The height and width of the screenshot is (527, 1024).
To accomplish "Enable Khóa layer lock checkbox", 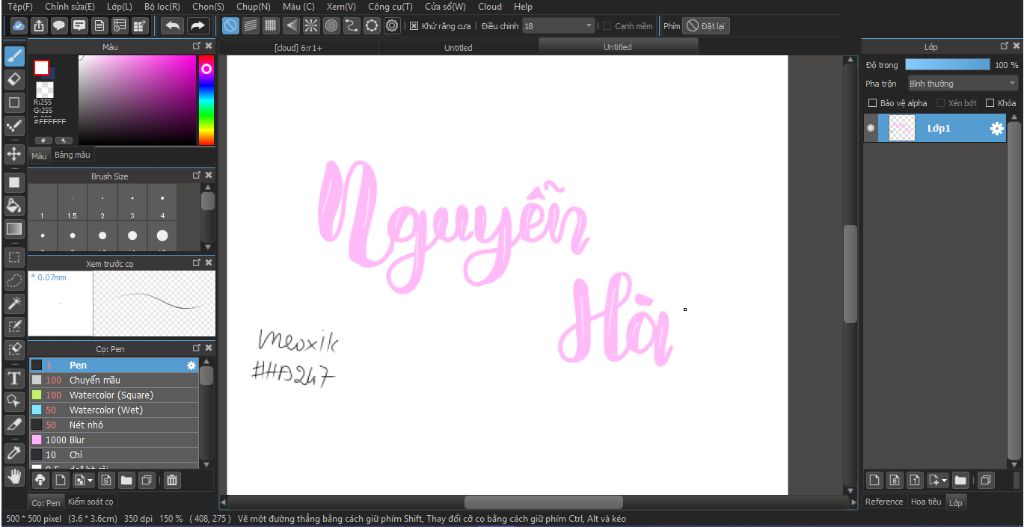I will pyautogui.click(x=989, y=103).
